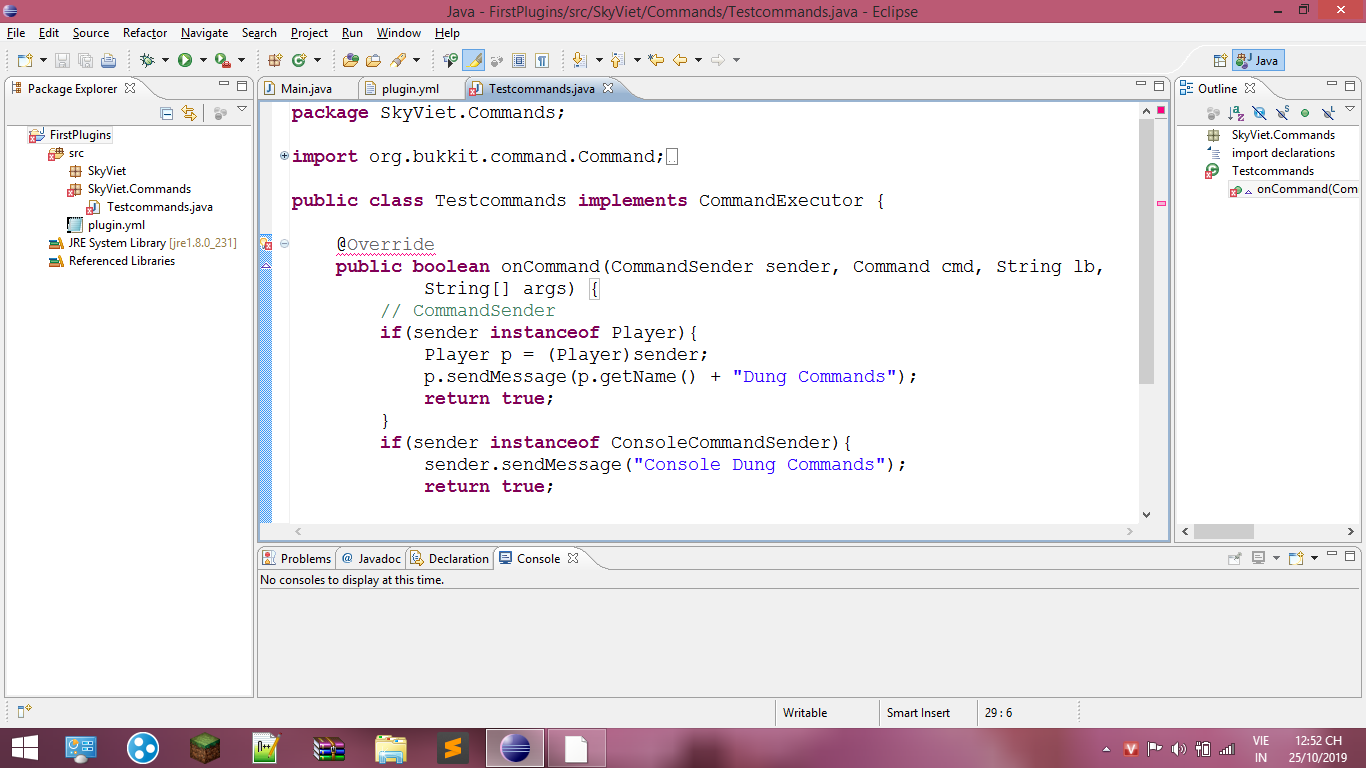Toggle Mark Occurrences highlighter button
This screenshot has width=1366, height=768.
tap(473, 60)
